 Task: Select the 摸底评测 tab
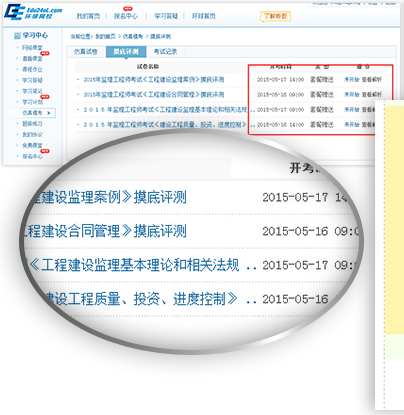point(126,52)
